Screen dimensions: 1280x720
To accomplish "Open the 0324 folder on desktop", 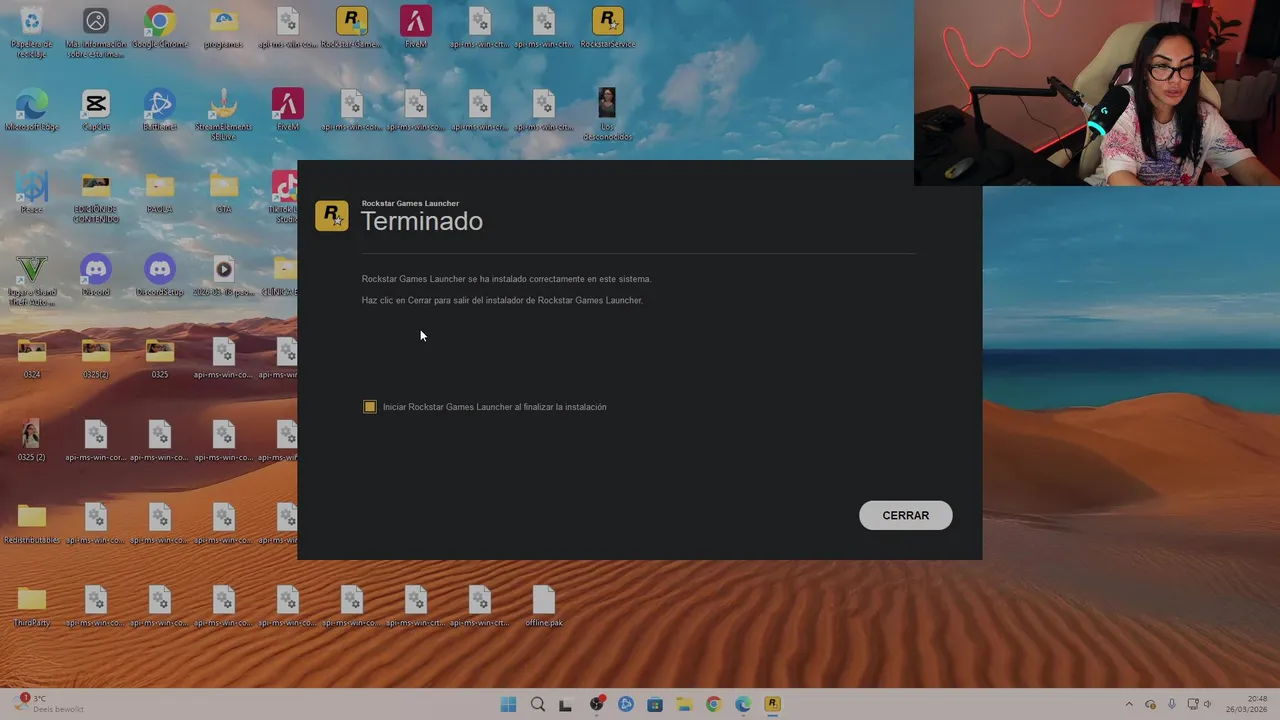I will click(32, 358).
